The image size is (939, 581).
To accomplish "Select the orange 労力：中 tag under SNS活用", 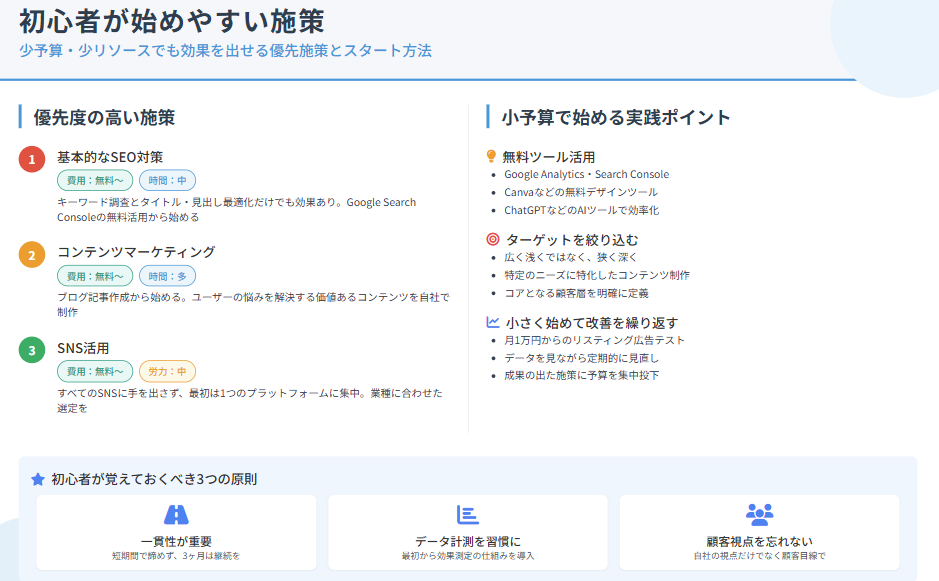I will 167,371.
